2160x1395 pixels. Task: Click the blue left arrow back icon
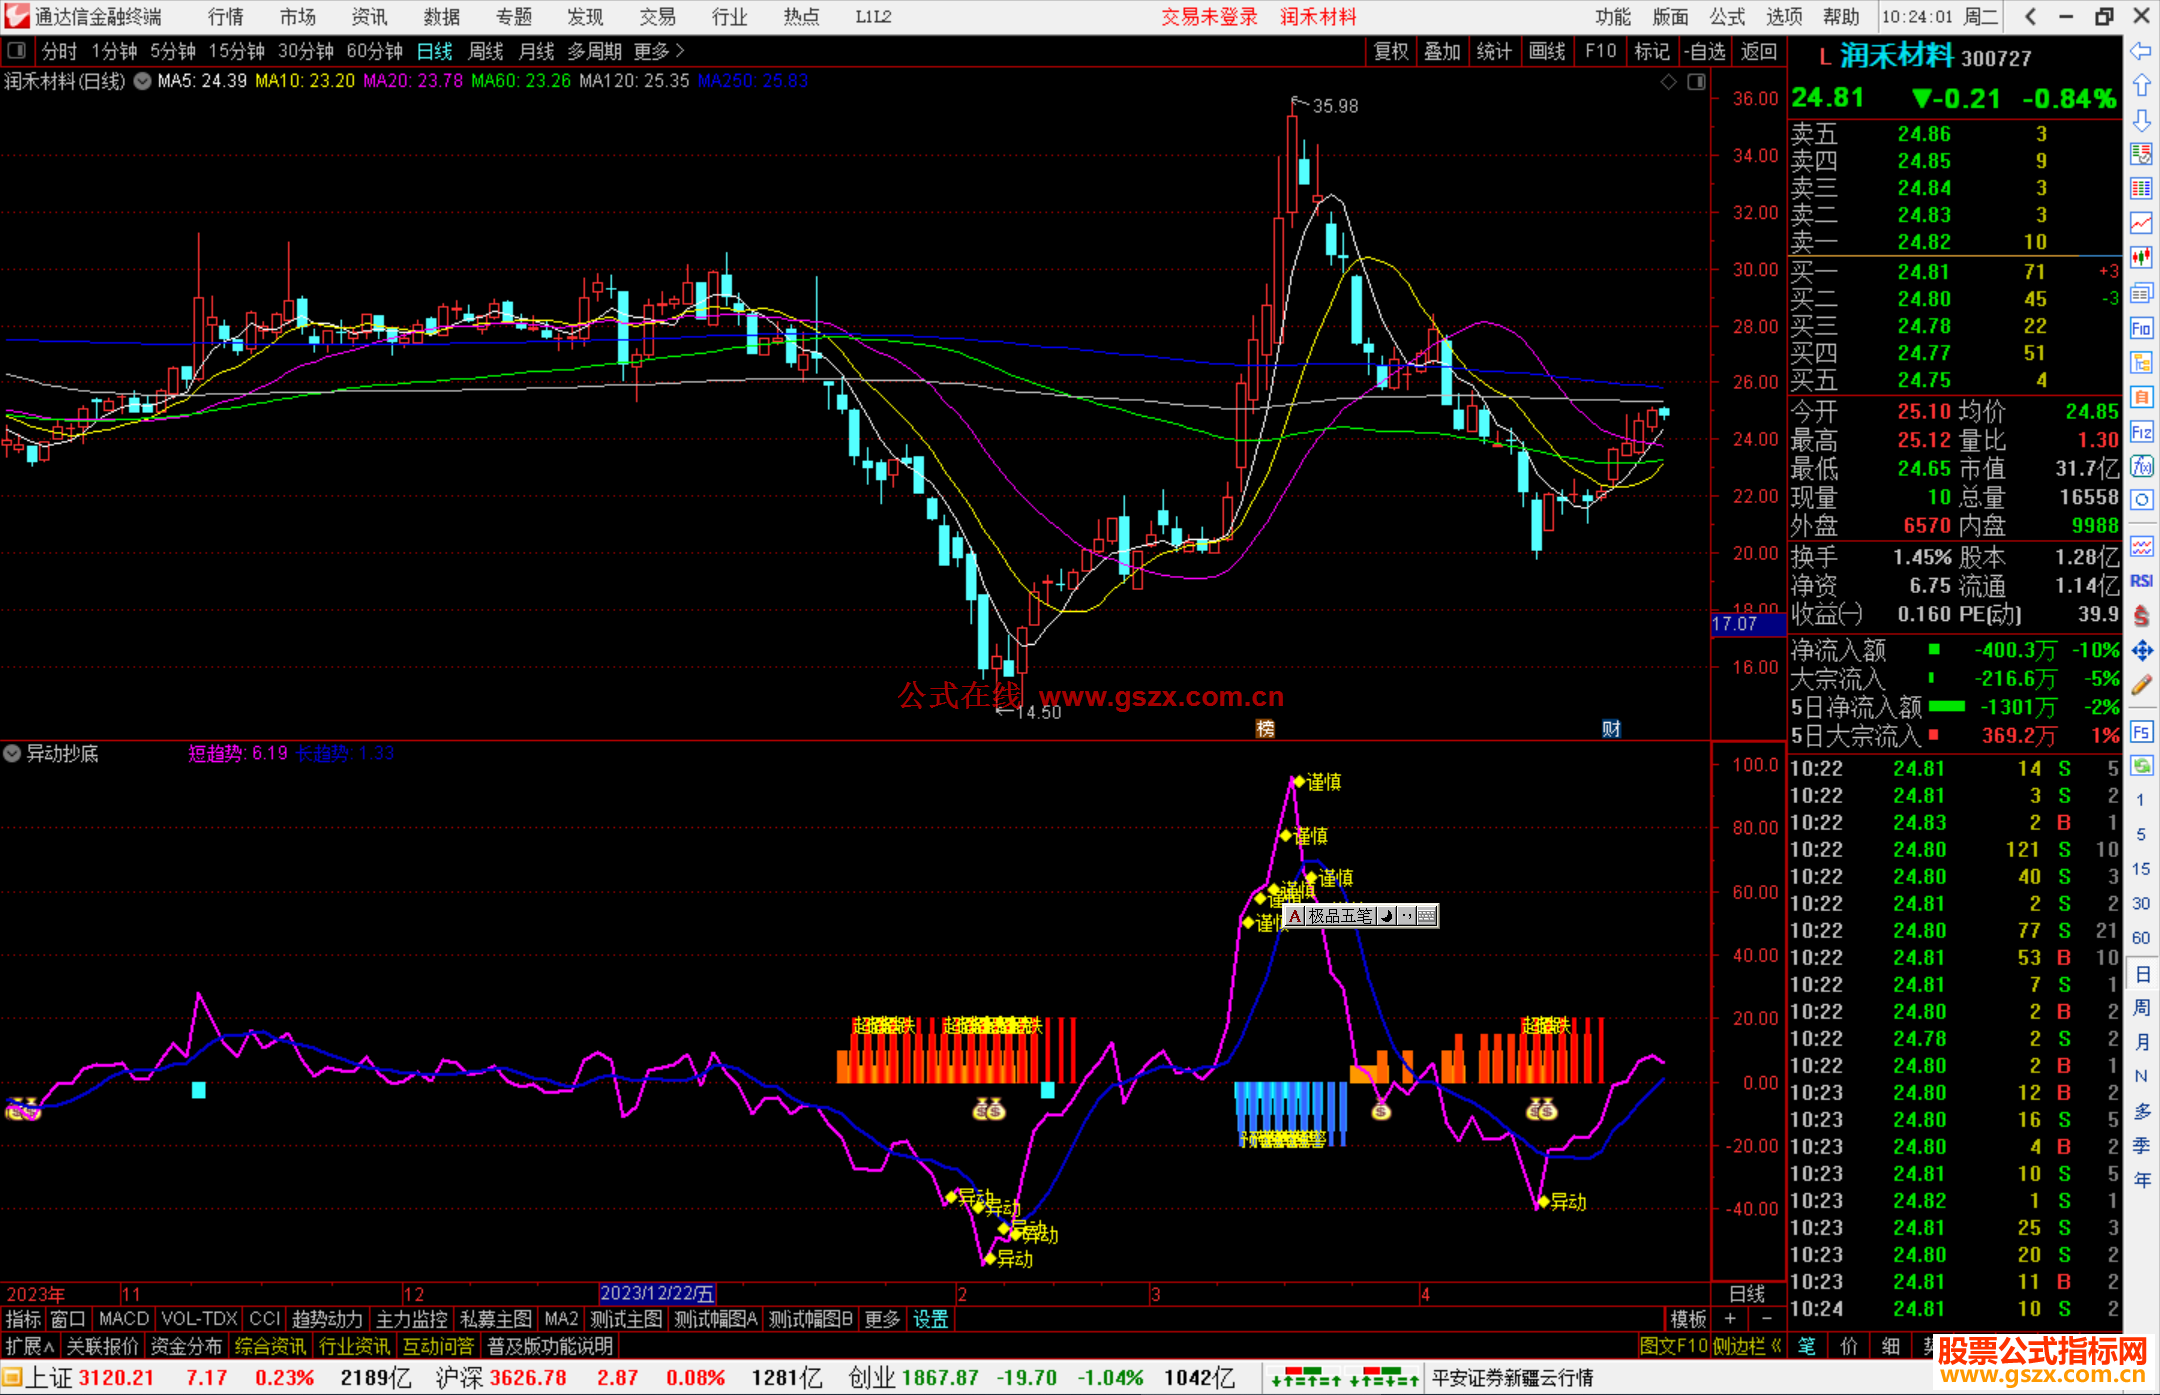(x=2141, y=50)
